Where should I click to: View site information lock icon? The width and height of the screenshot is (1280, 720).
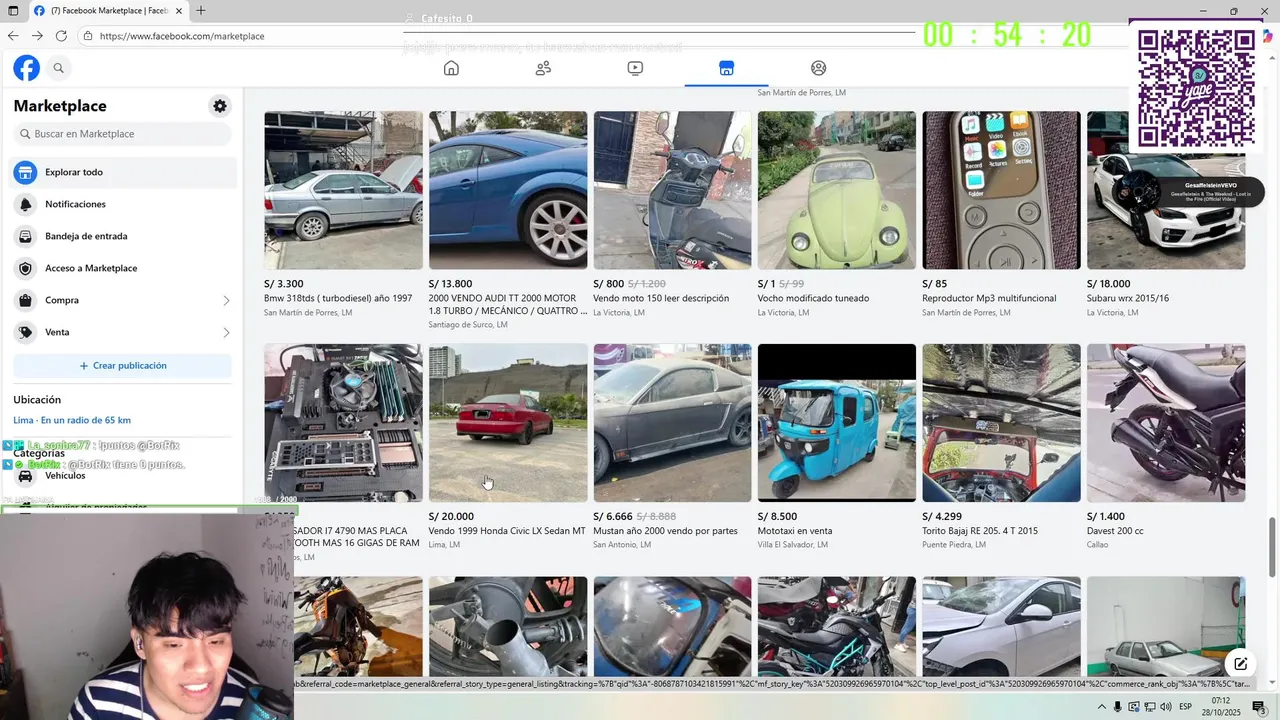coord(88,36)
